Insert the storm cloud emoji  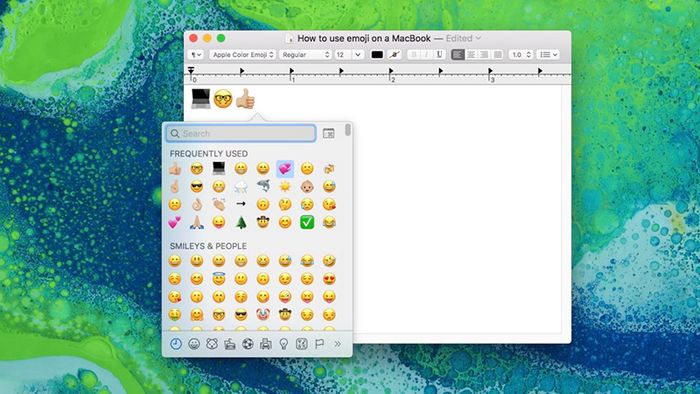pos(241,186)
